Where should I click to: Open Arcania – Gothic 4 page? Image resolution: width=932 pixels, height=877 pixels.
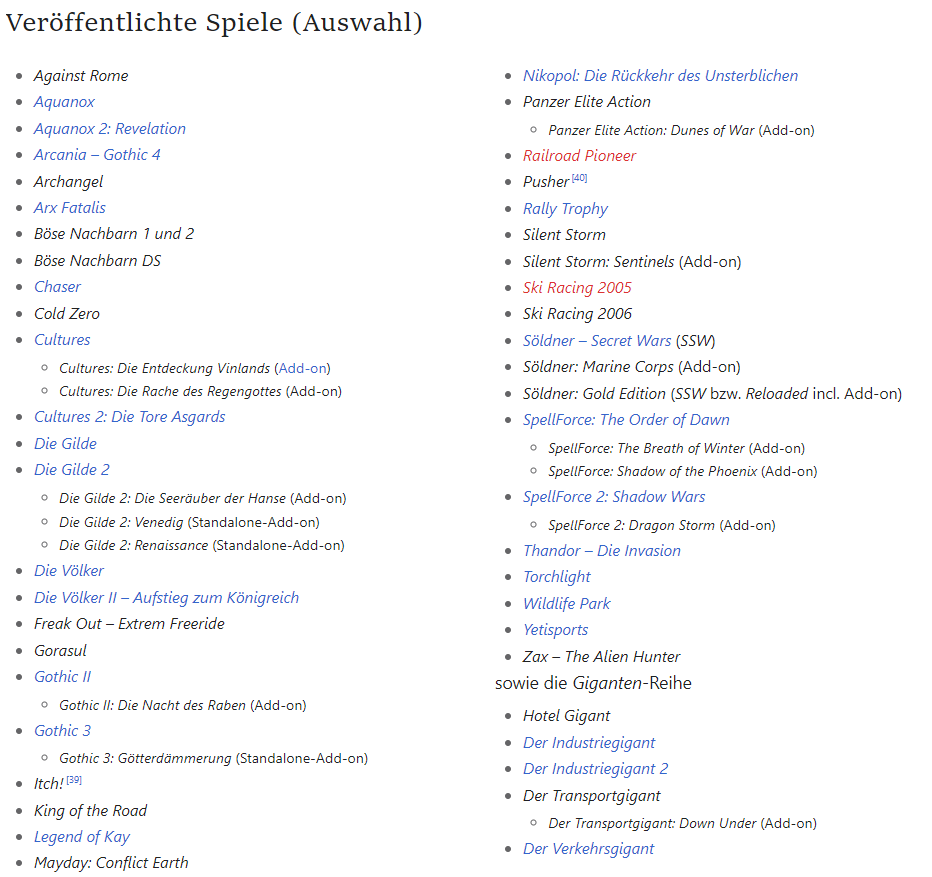pos(97,155)
